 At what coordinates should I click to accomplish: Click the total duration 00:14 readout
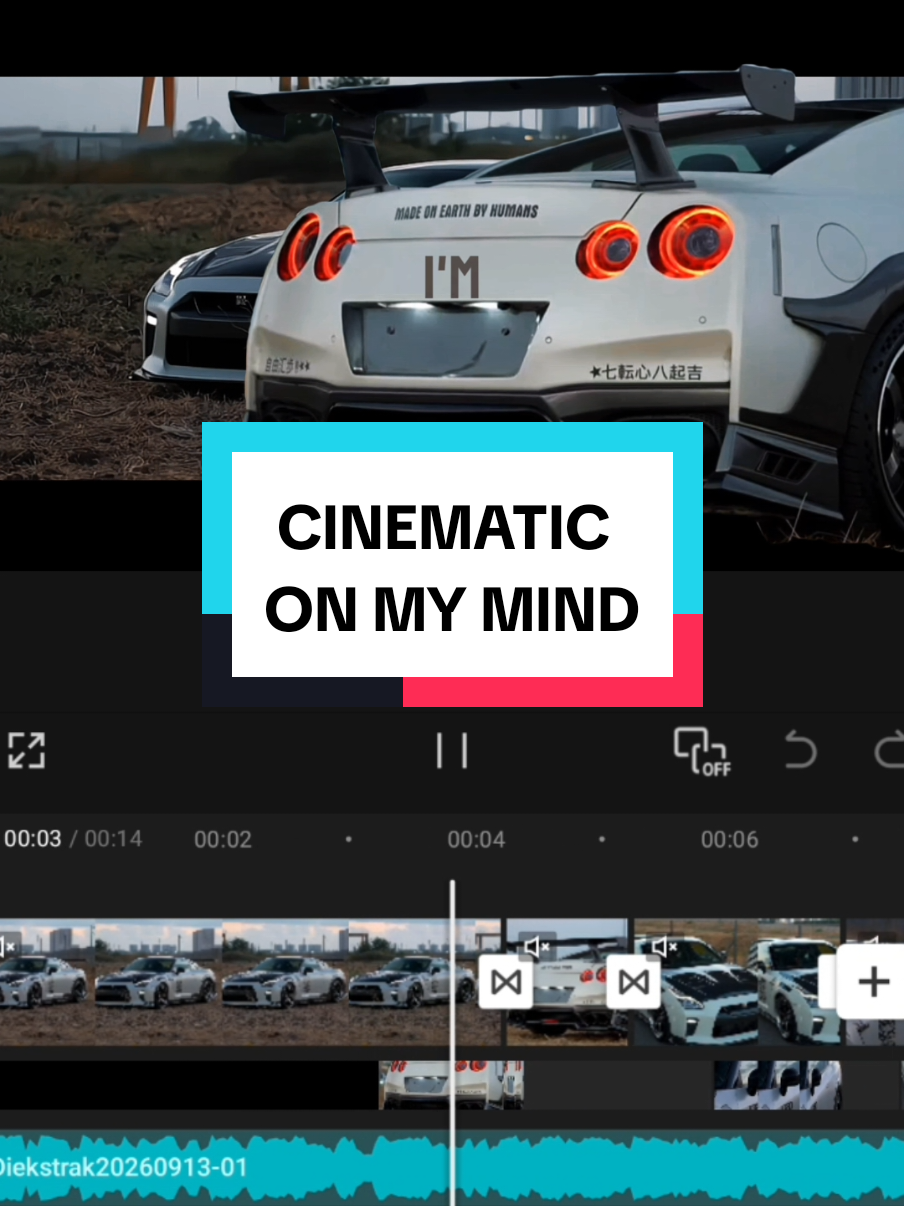(x=113, y=838)
